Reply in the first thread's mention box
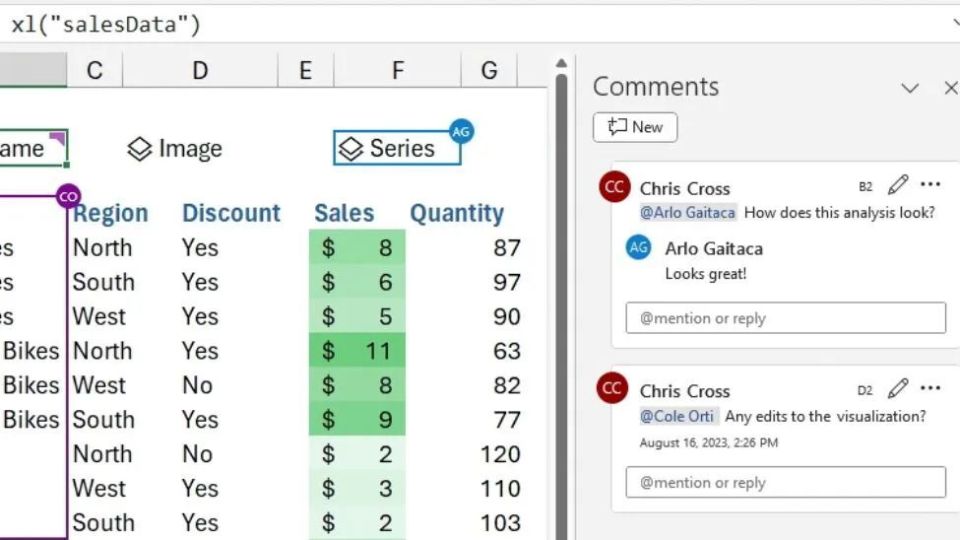The image size is (960, 540). [x=786, y=318]
